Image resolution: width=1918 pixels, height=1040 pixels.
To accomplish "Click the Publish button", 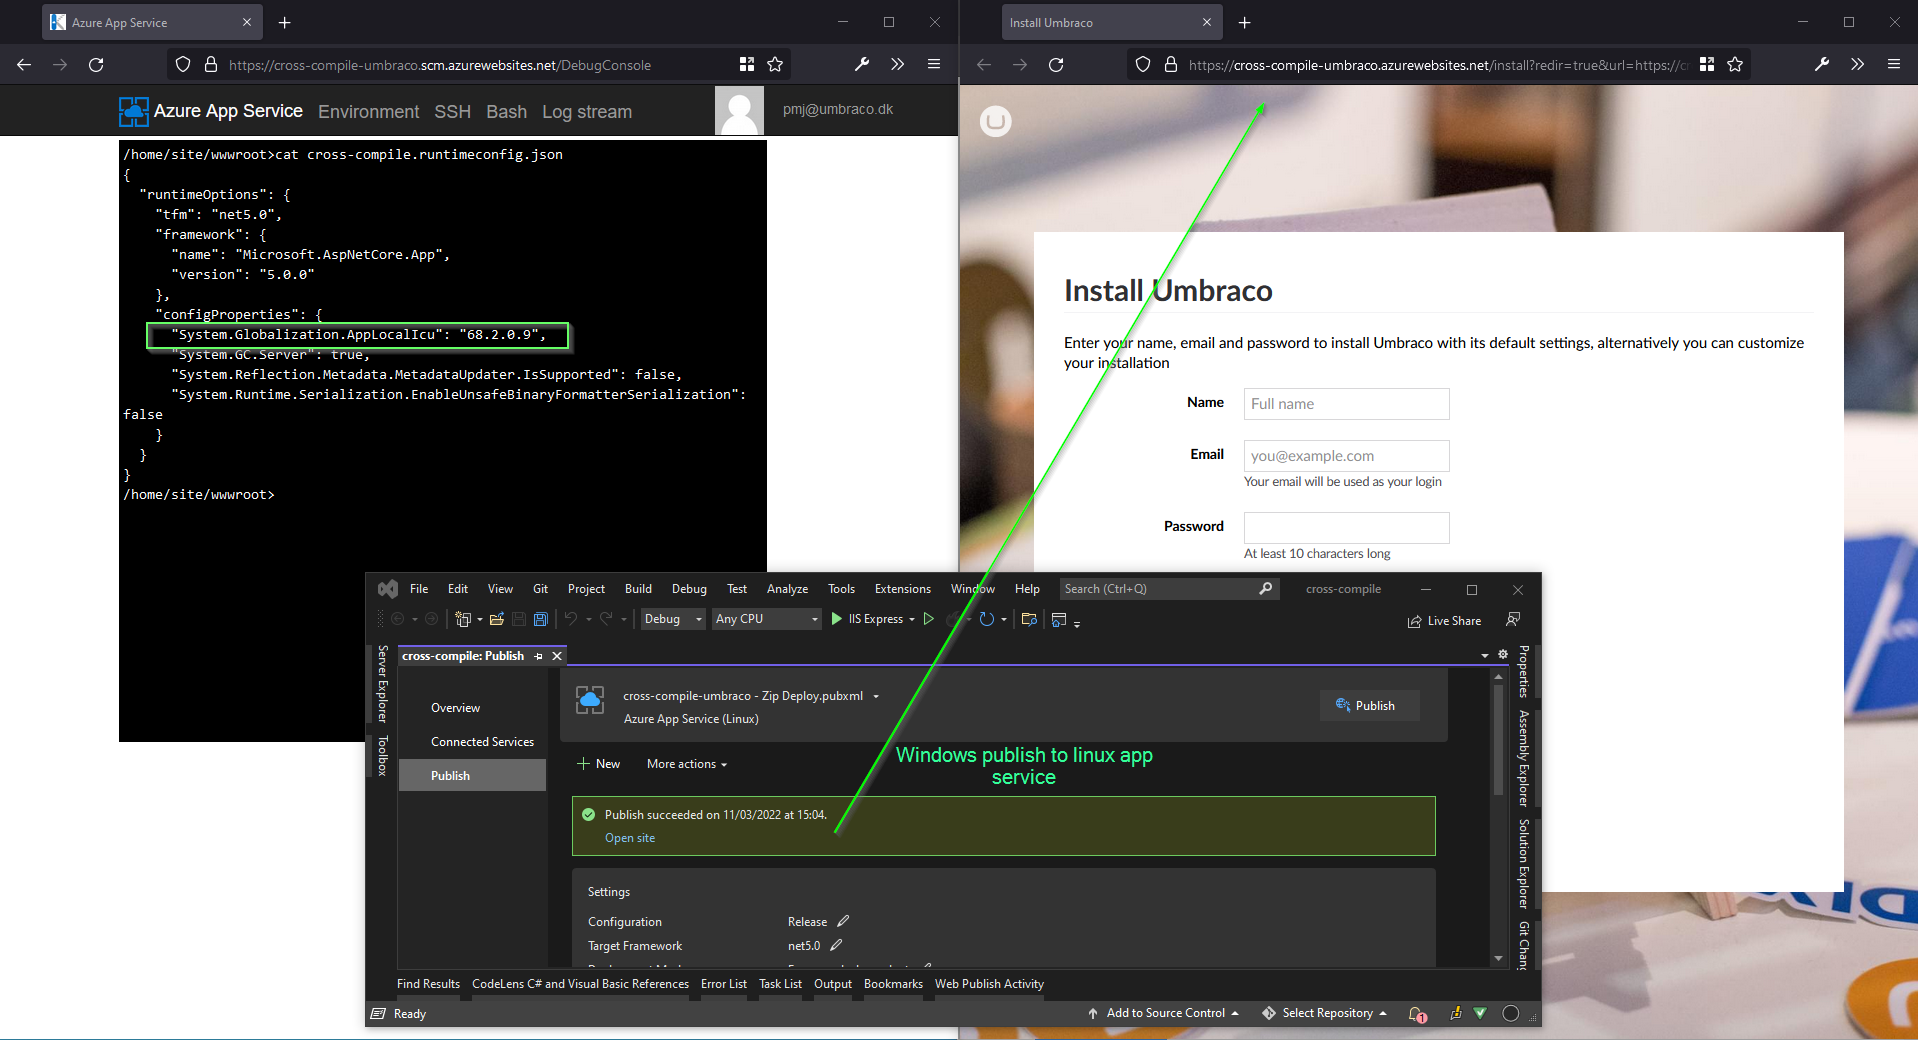I will 1369,705.
